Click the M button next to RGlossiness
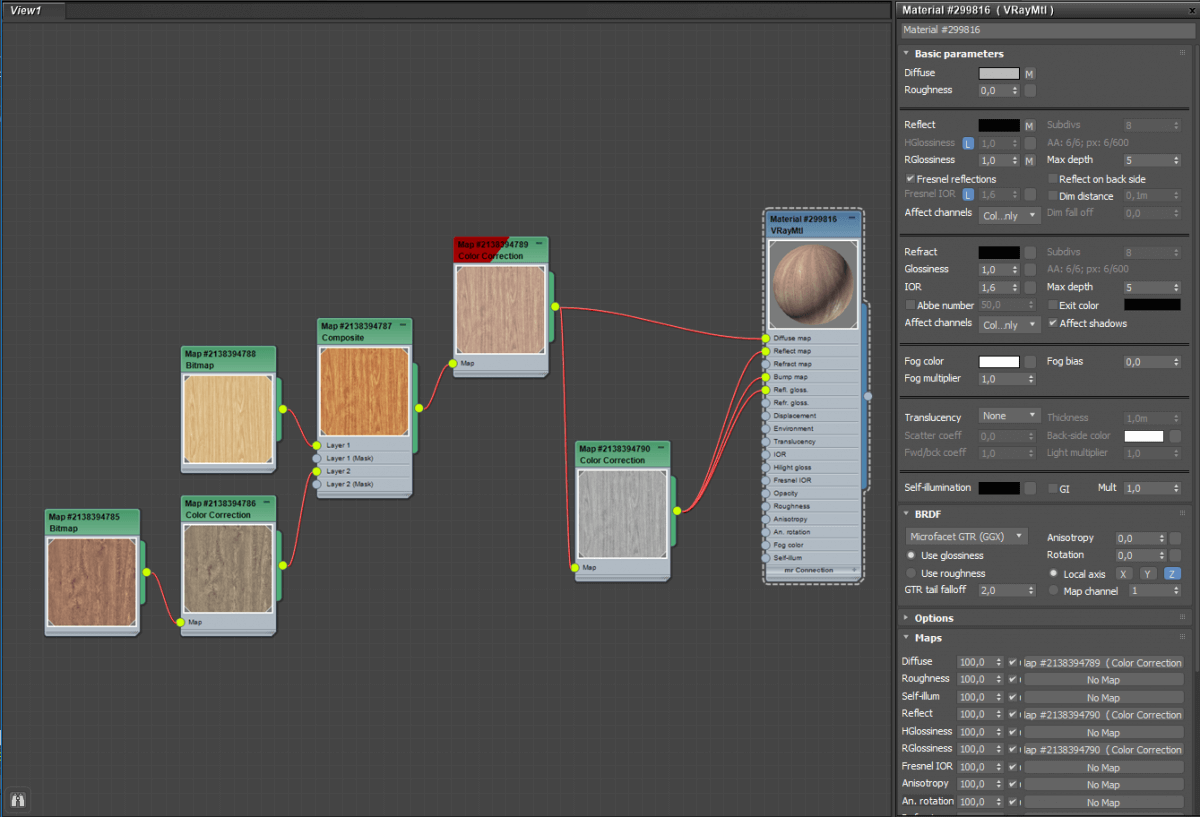Image resolution: width=1200 pixels, height=817 pixels. [1029, 161]
